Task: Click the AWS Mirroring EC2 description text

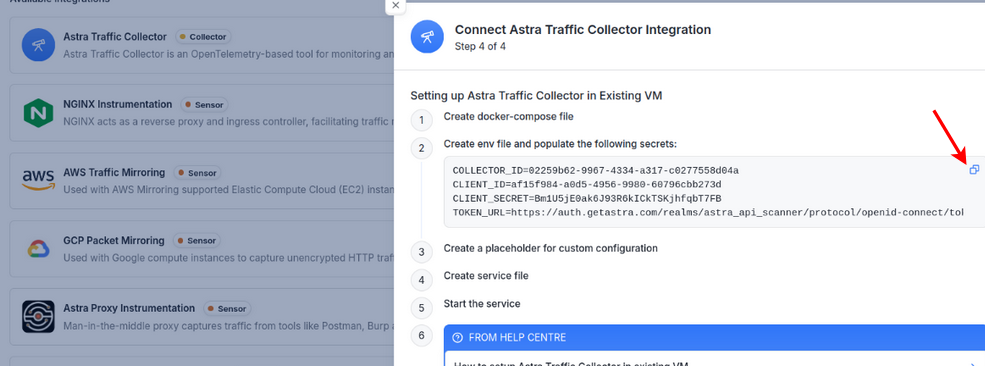Action: click(x=229, y=189)
